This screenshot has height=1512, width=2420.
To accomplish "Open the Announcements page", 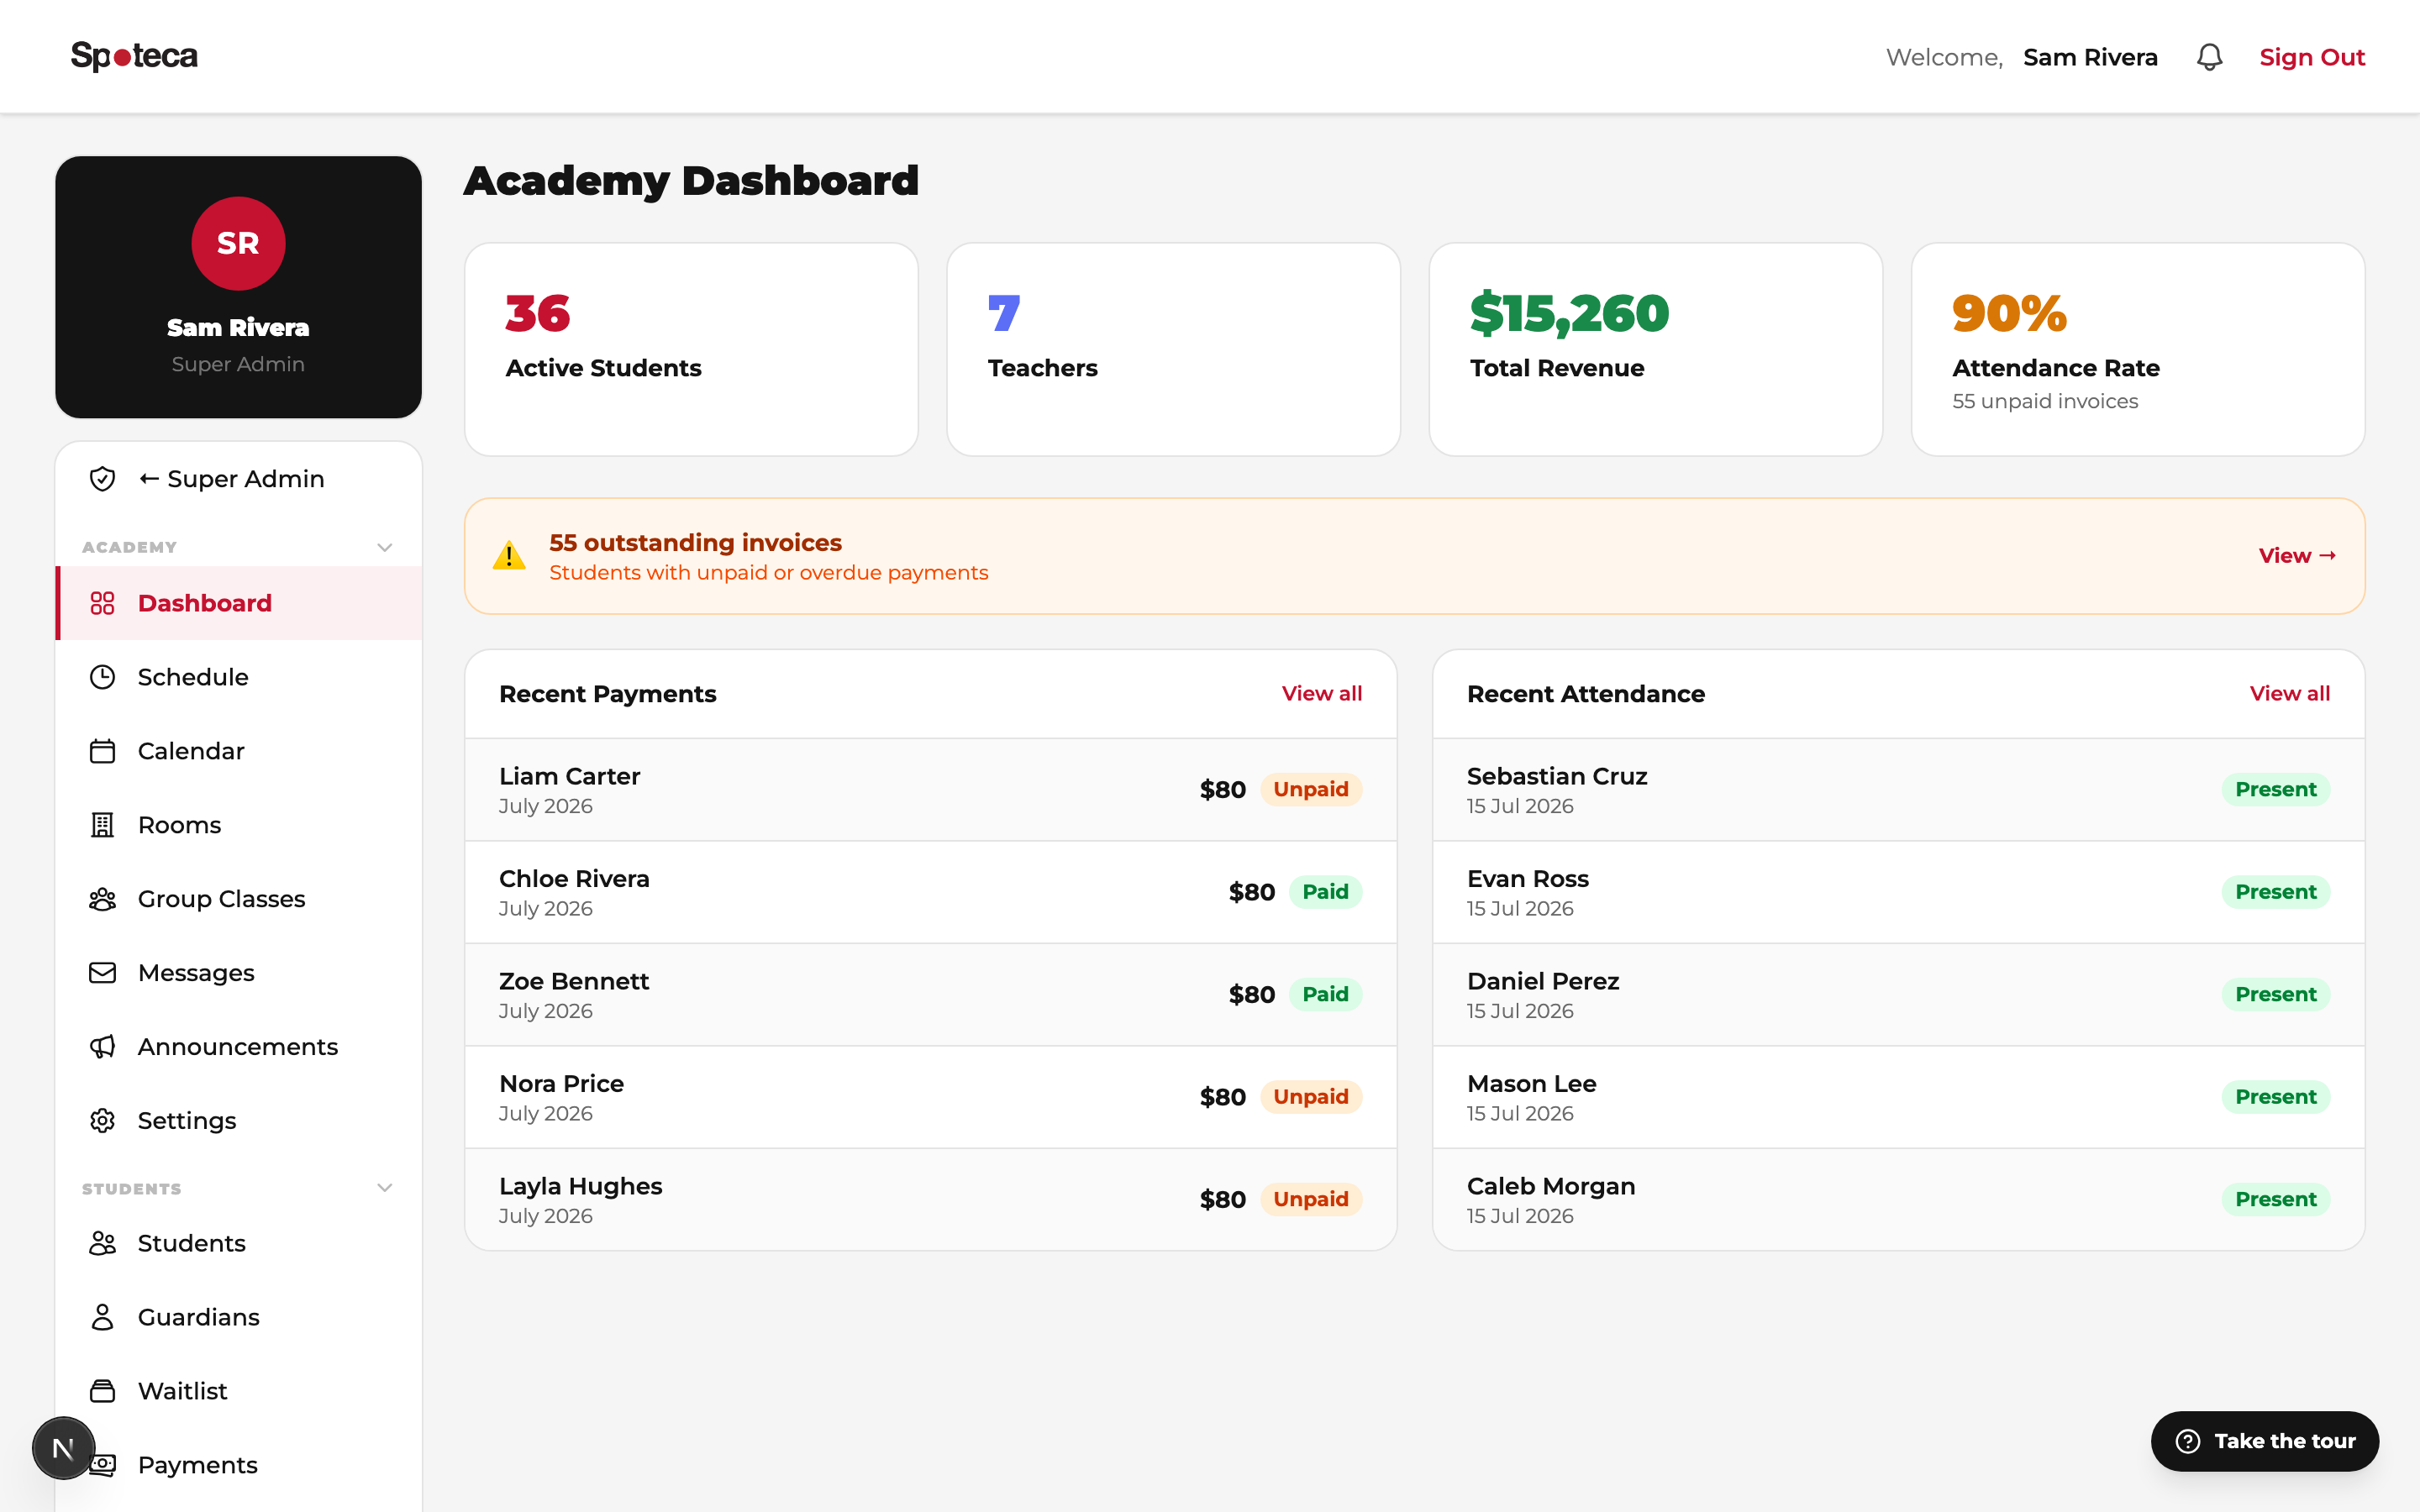I will [238, 1047].
